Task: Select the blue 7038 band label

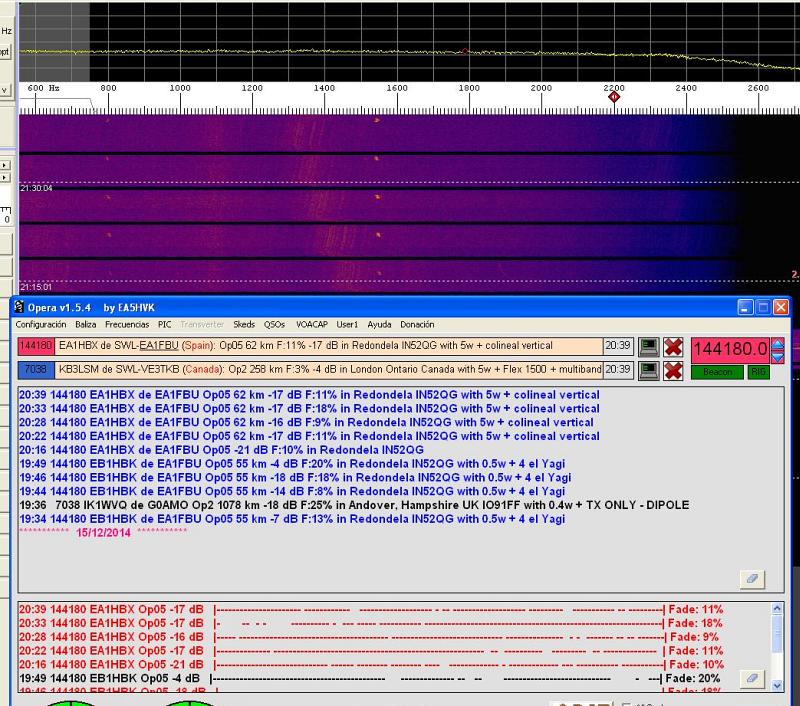Action: pyautogui.click(x=35, y=370)
